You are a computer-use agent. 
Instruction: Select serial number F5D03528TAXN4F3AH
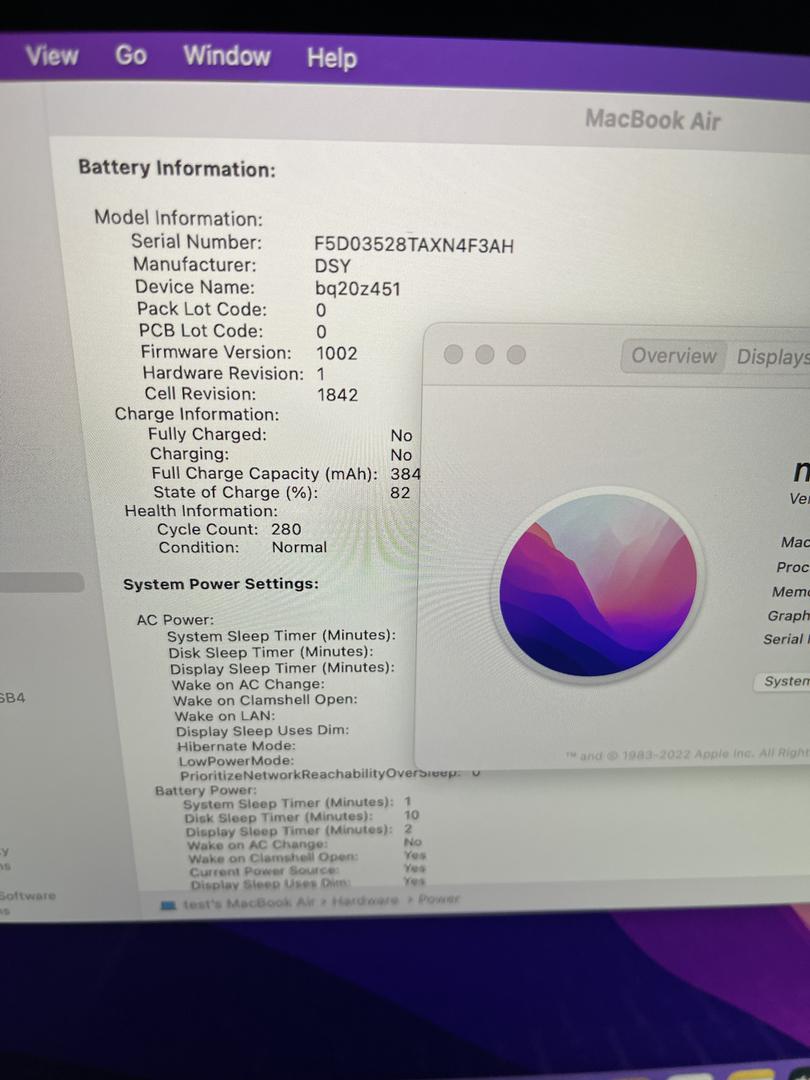414,245
